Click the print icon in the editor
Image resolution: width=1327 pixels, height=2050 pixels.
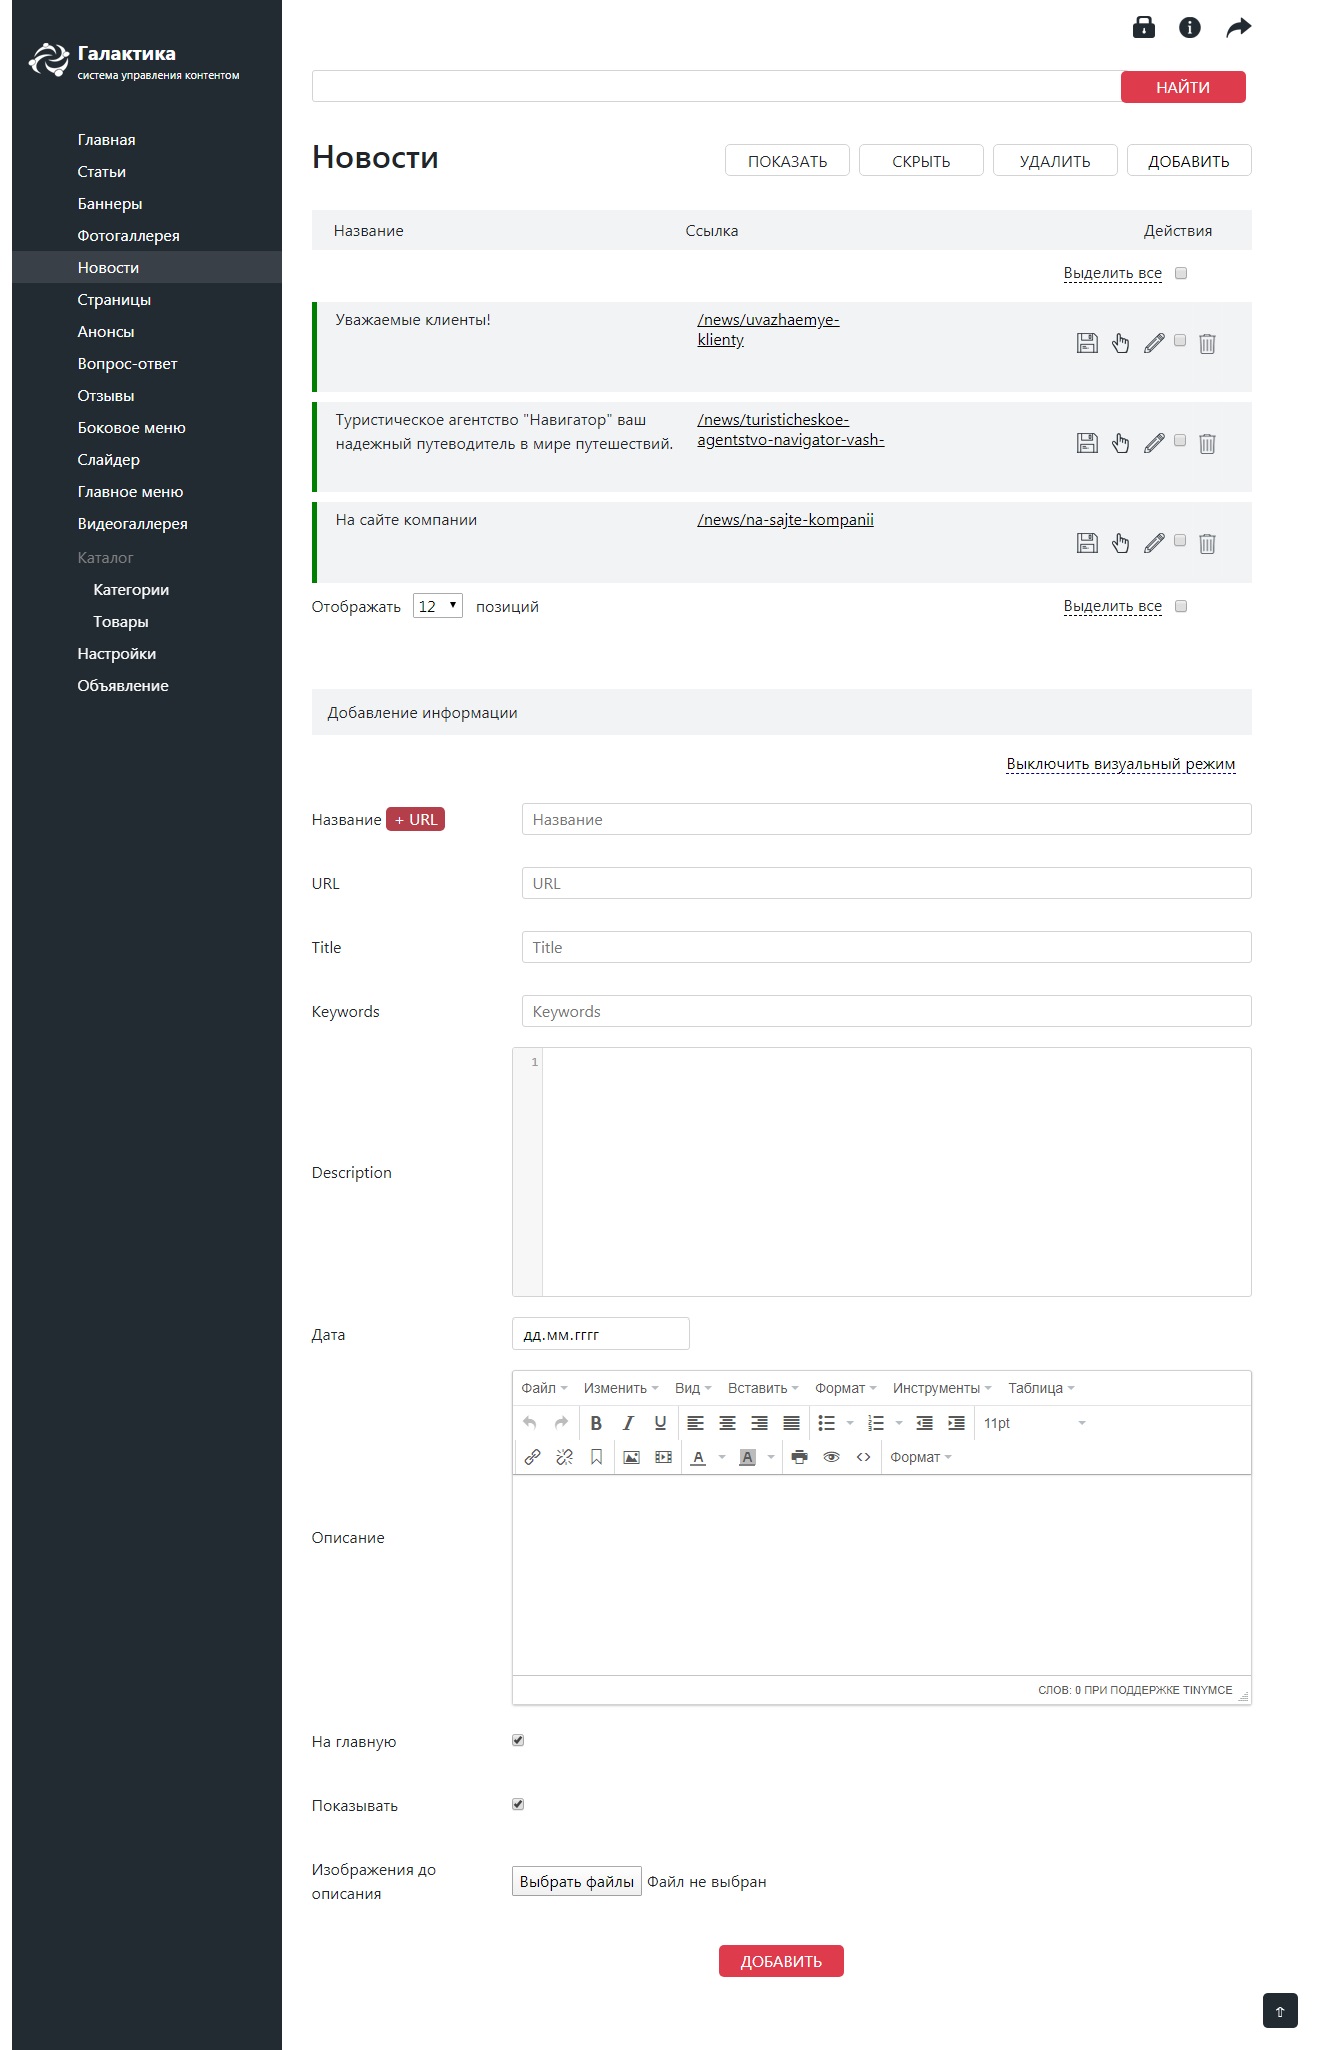[x=799, y=1457]
